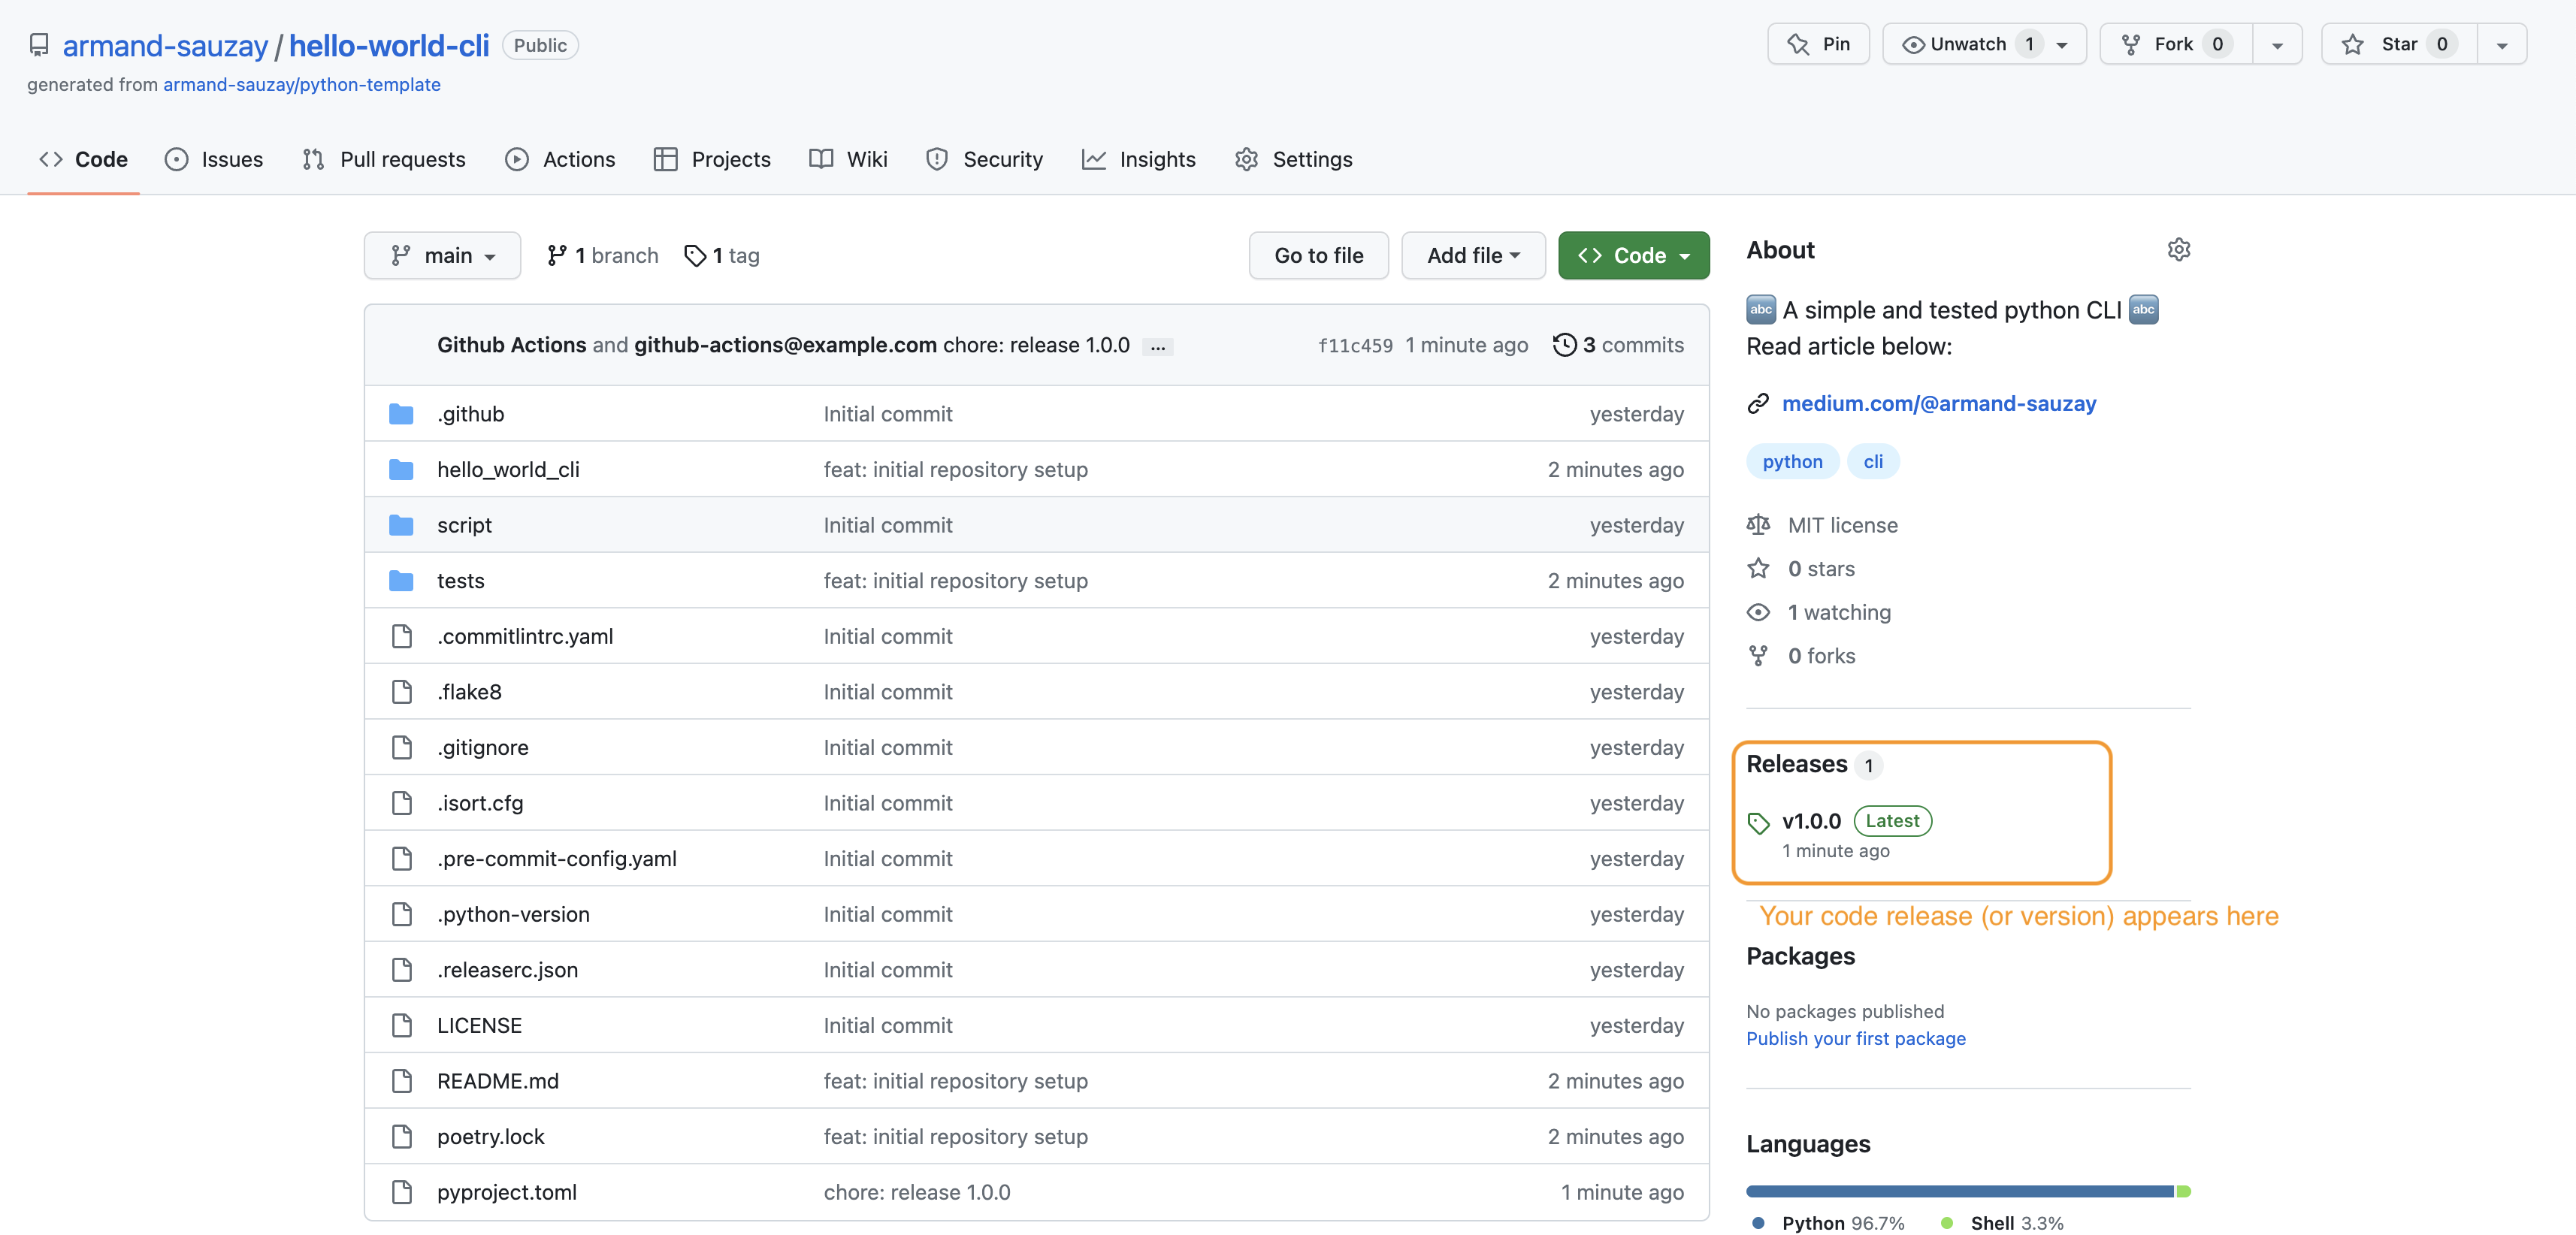Click the .flake8 file icon
Screen dimensions: 2576x1235
[x=402, y=692]
